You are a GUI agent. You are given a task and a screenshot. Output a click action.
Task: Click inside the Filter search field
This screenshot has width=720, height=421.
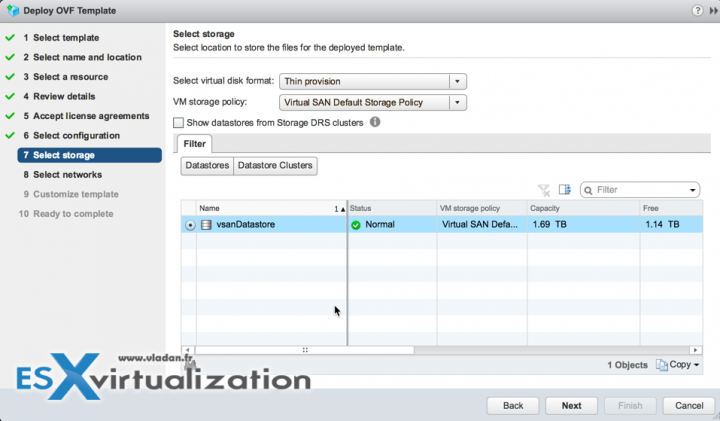(x=640, y=190)
